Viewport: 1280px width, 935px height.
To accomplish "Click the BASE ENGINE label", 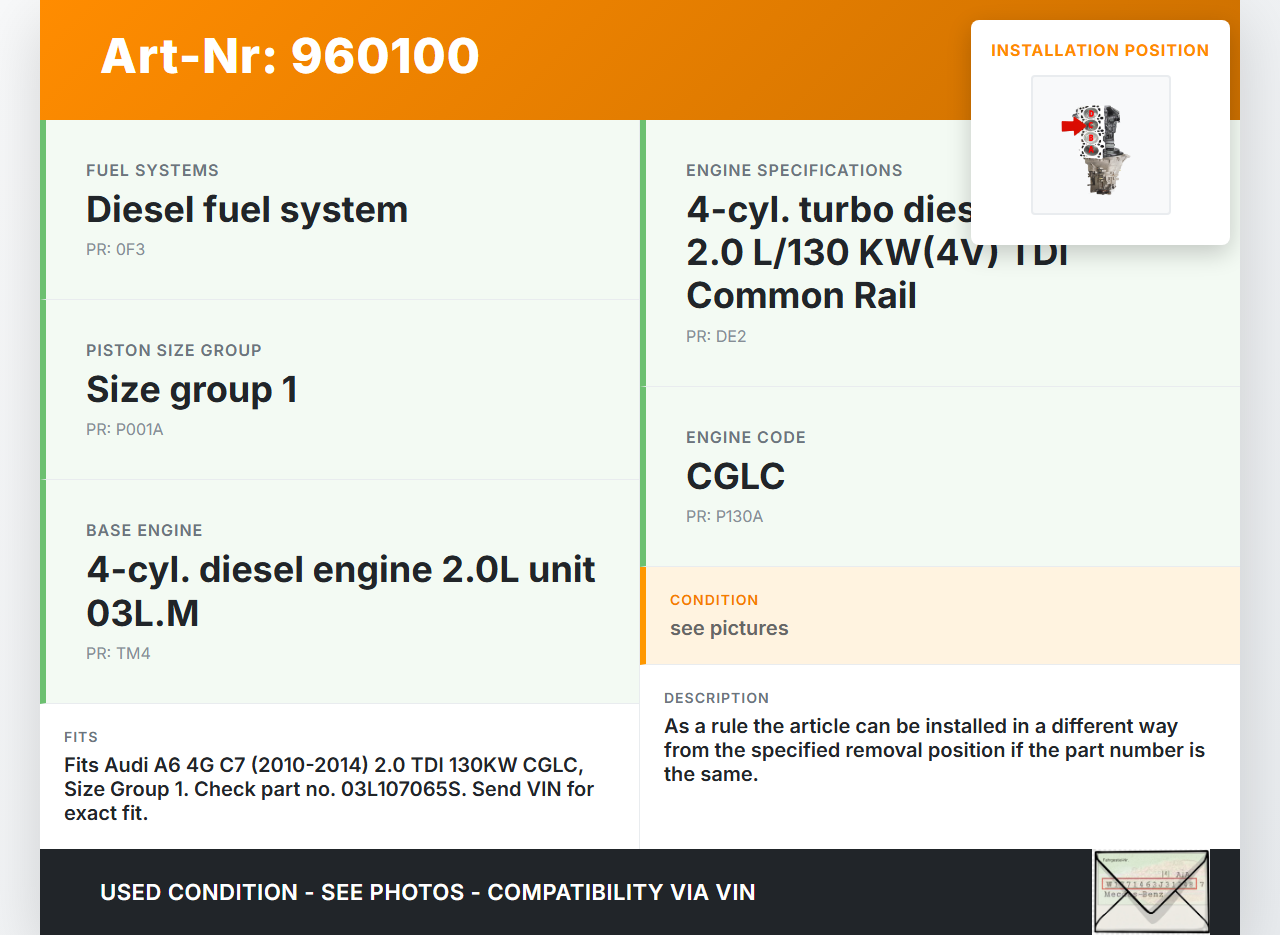I will pyautogui.click(x=144, y=530).
